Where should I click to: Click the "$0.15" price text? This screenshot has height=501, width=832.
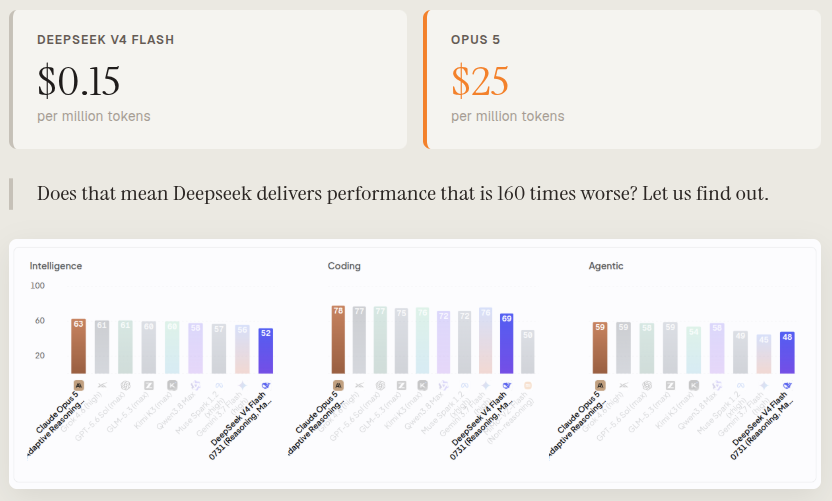[x=79, y=81]
